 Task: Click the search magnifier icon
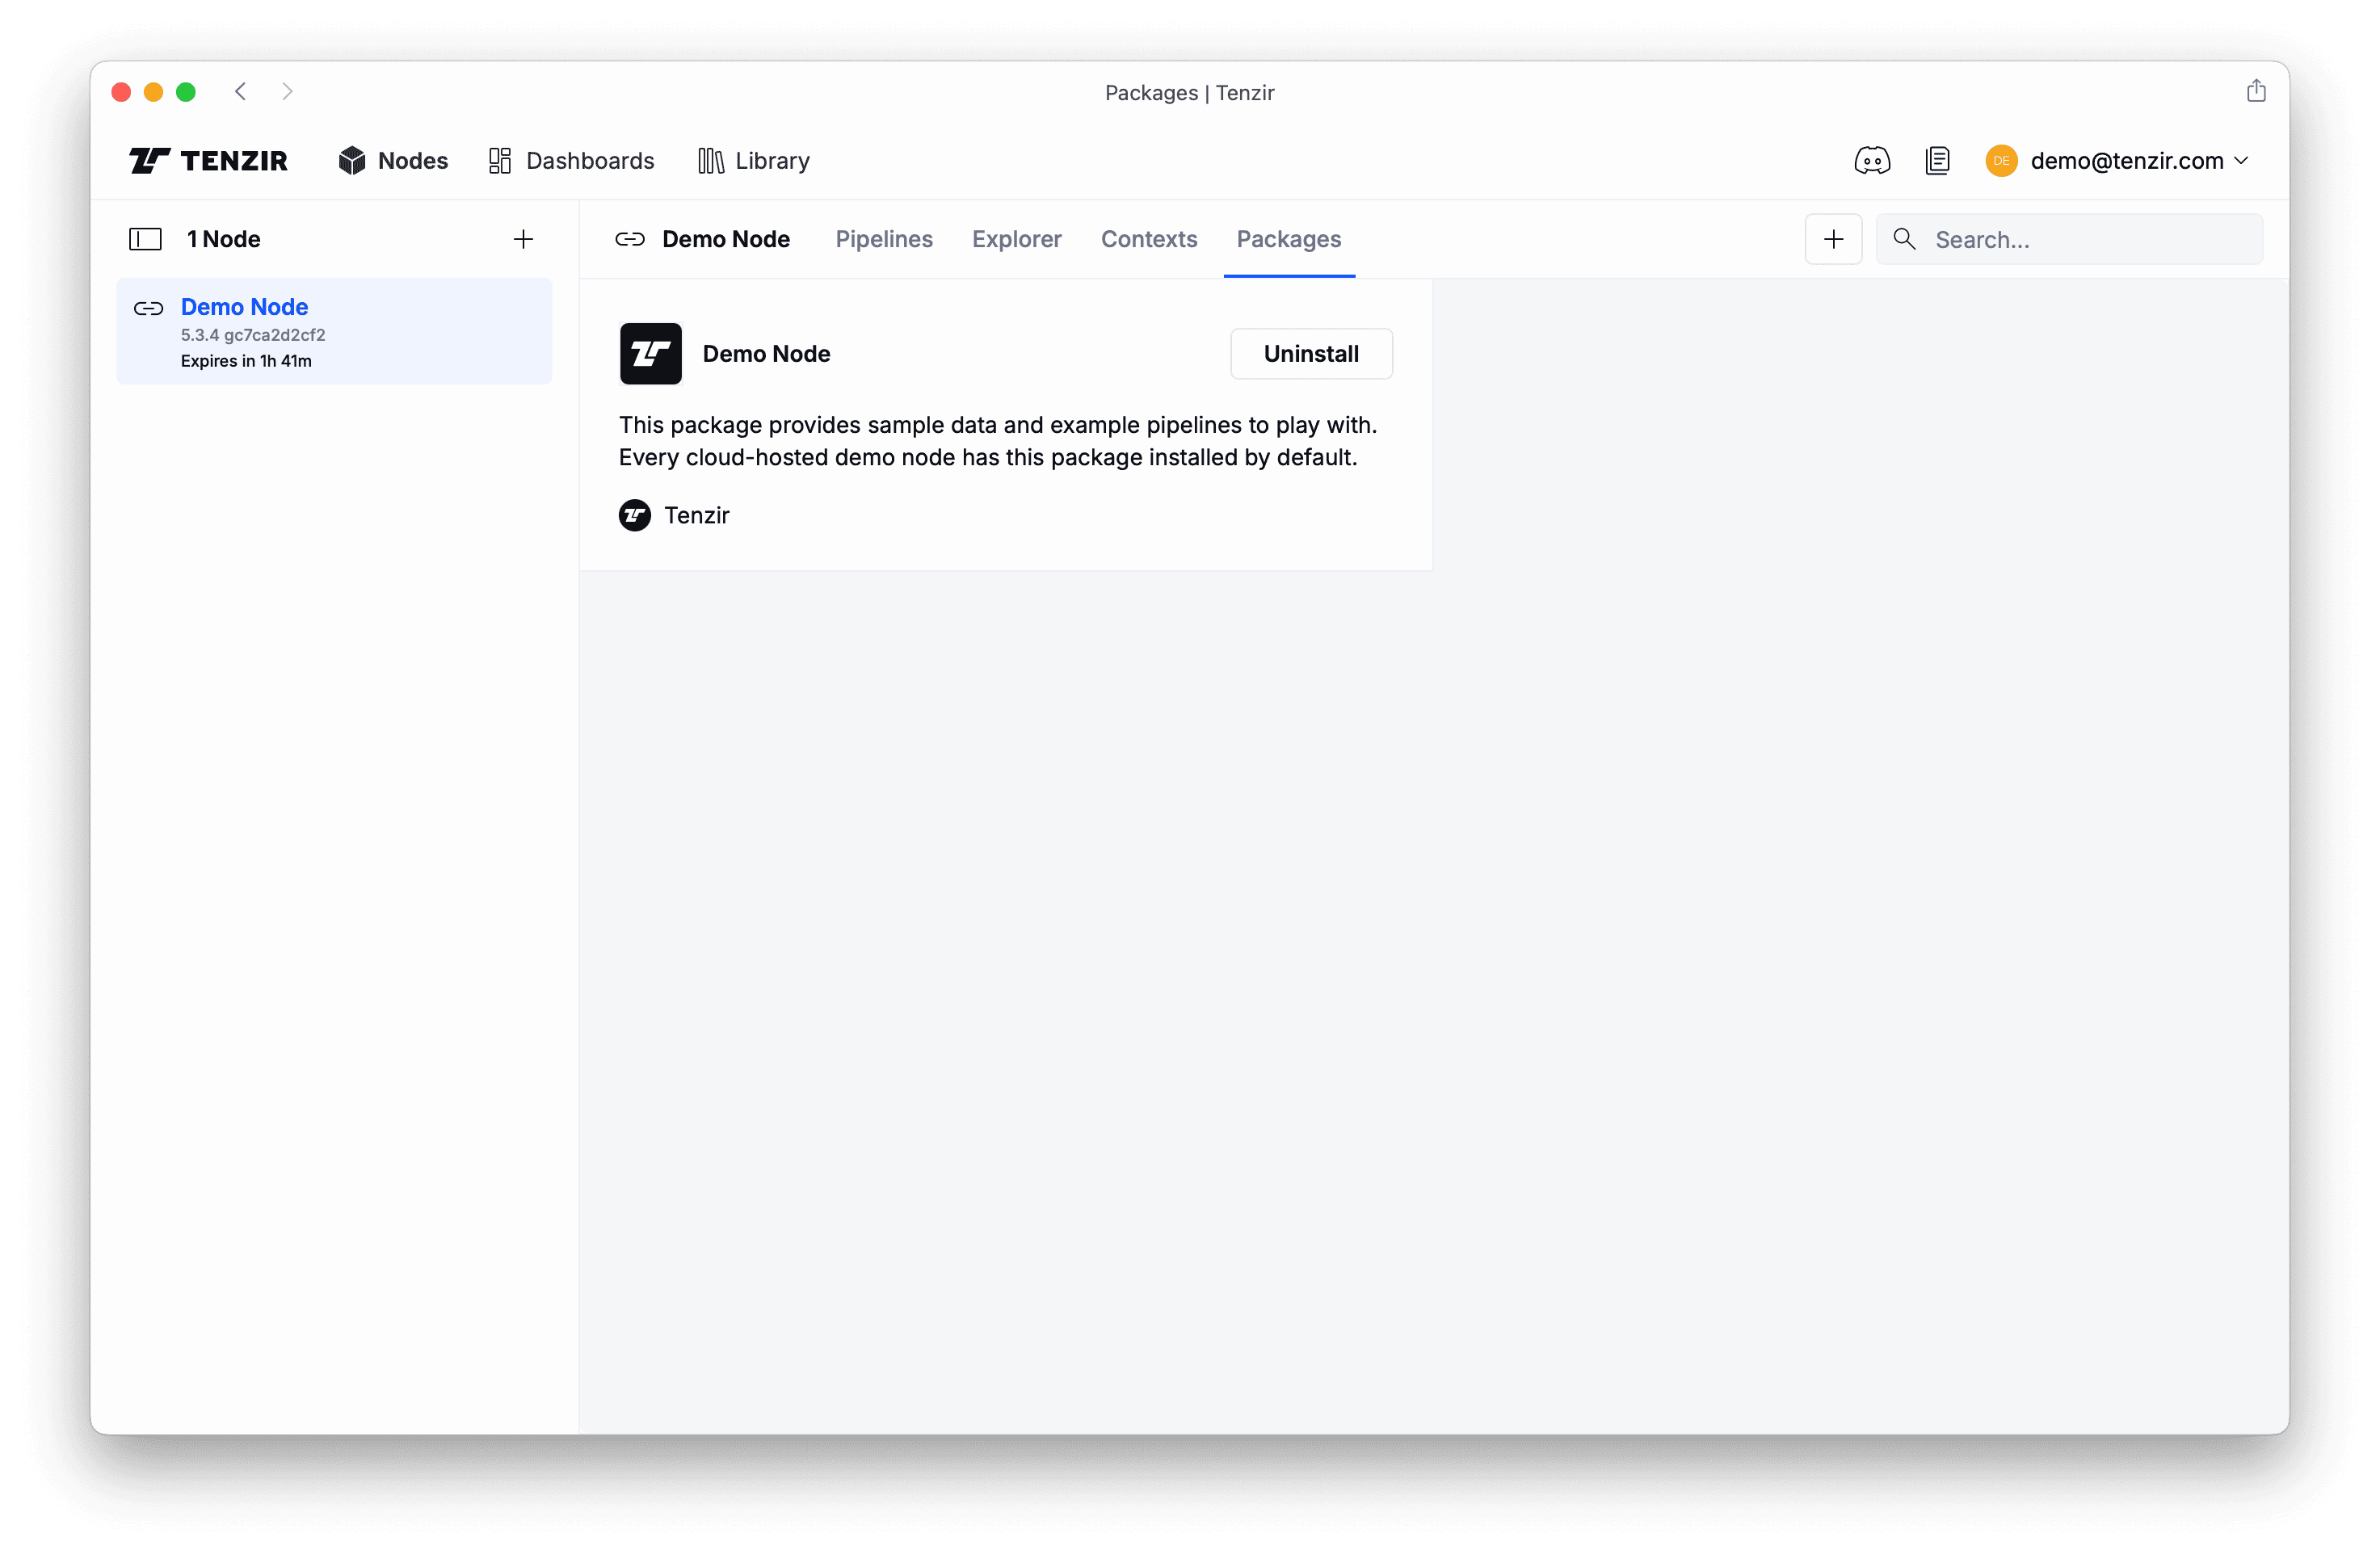point(1904,239)
